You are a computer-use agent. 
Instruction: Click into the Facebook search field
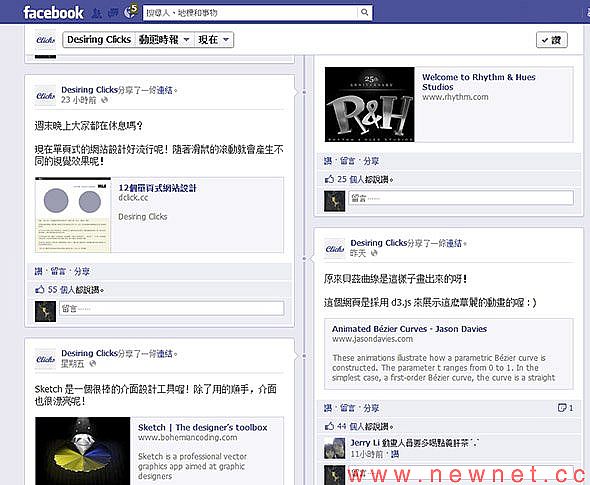250,12
